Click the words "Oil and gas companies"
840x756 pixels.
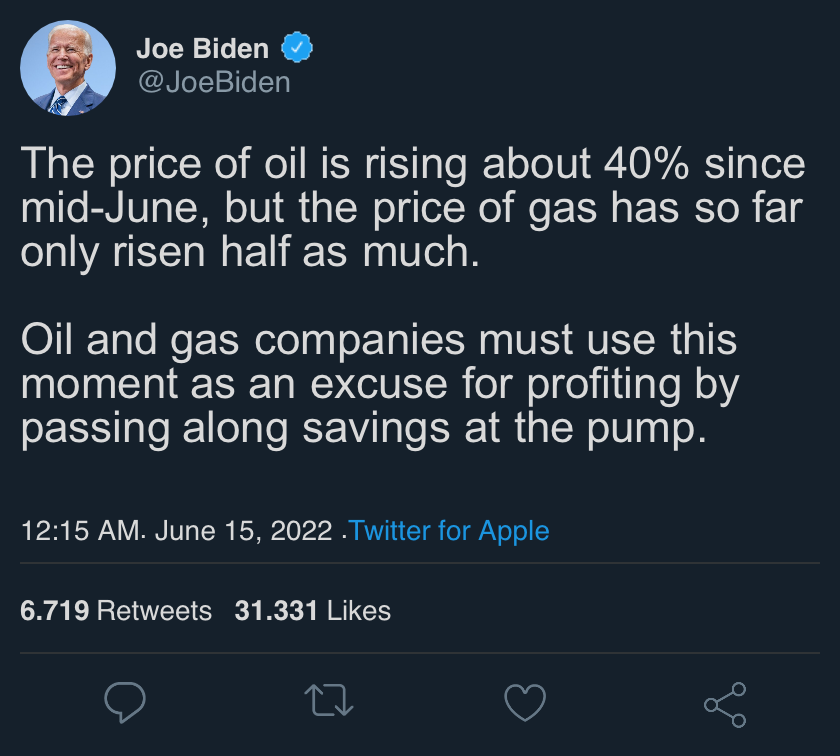pos(242,340)
